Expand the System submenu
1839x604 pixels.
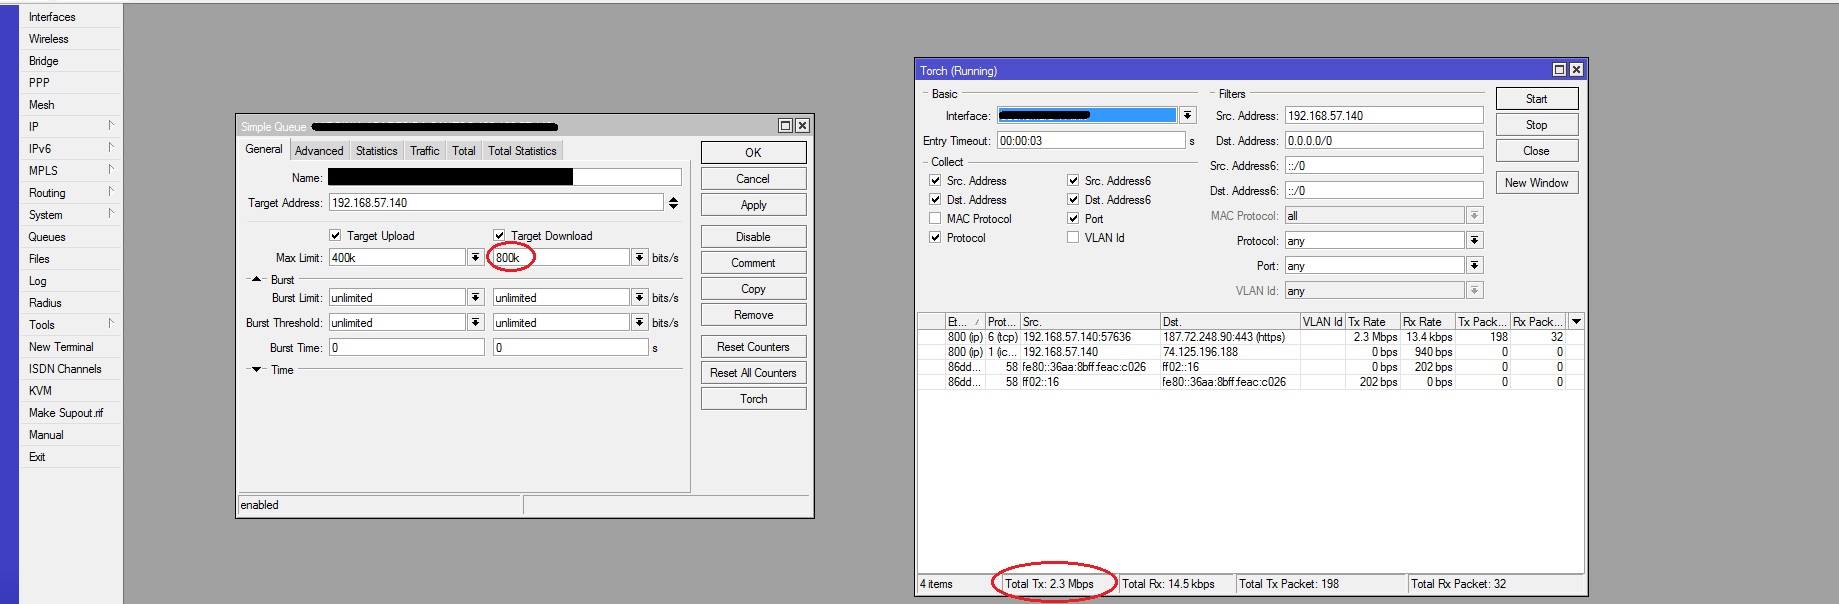[x=111, y=214]
